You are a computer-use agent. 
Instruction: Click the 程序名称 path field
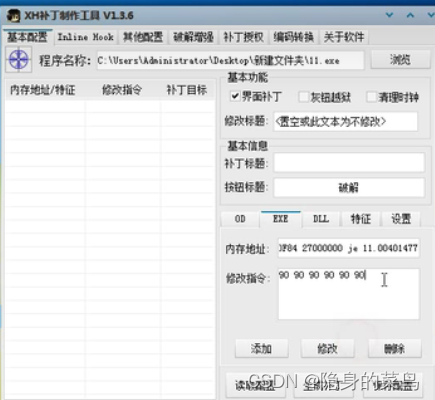pos(230,60)
